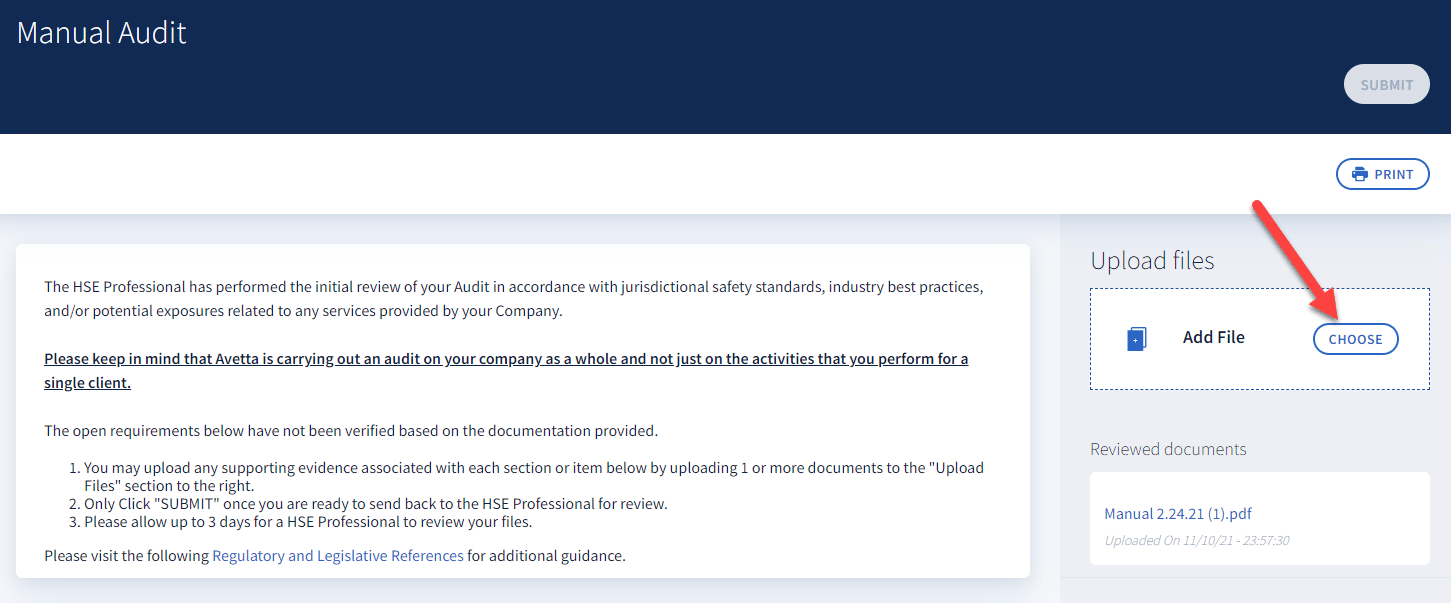Open Manual 2.24.21 (1).pdf link
This screenshot has height=603, width=1451.
pos(1178,514)
